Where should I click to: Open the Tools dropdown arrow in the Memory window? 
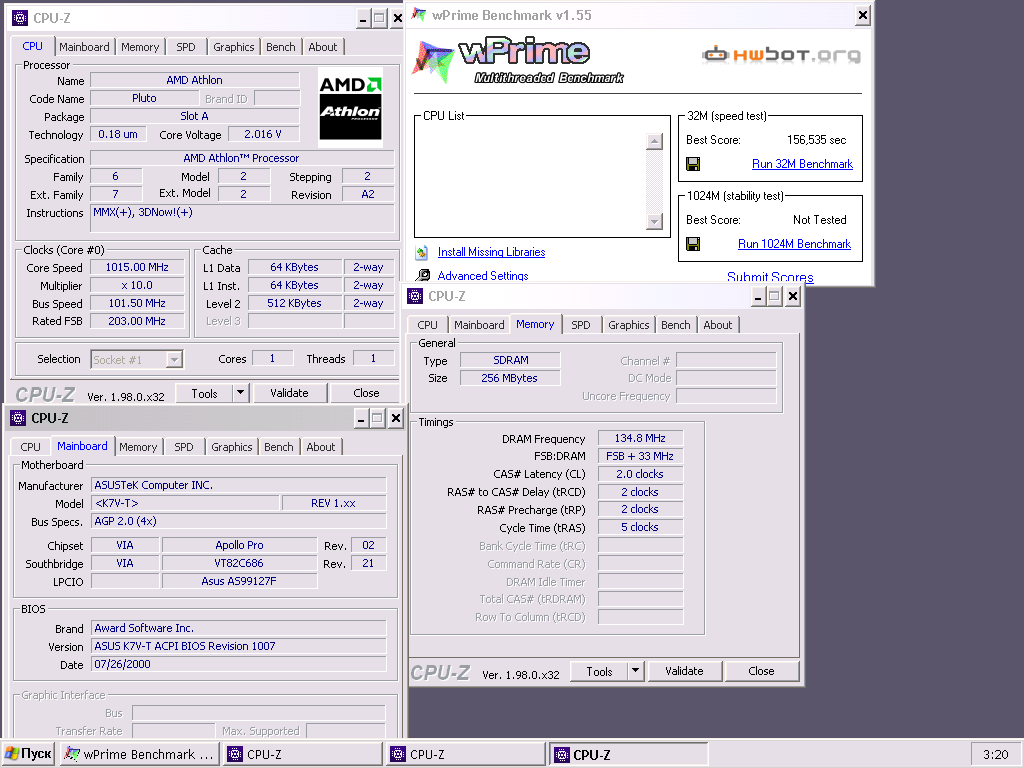click(635, 671)
